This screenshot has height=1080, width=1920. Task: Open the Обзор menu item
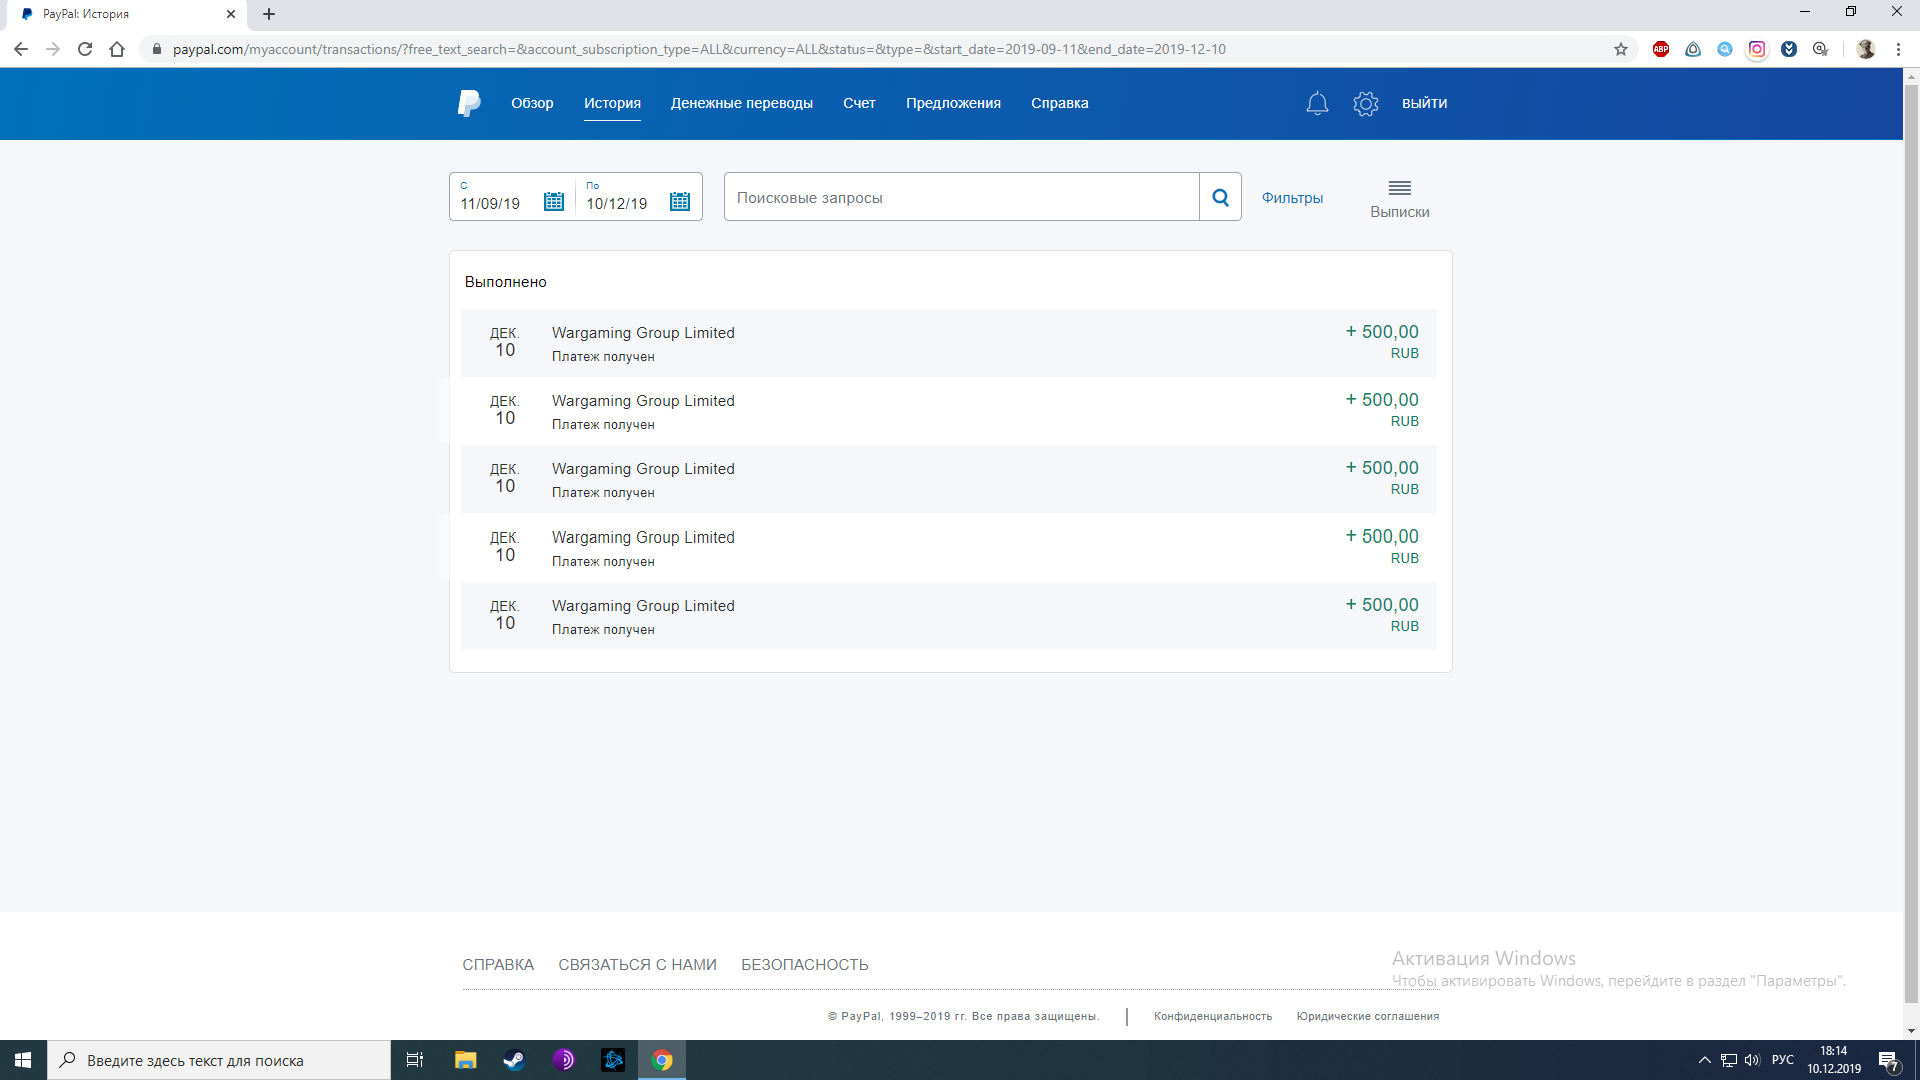tap(532, 103)
